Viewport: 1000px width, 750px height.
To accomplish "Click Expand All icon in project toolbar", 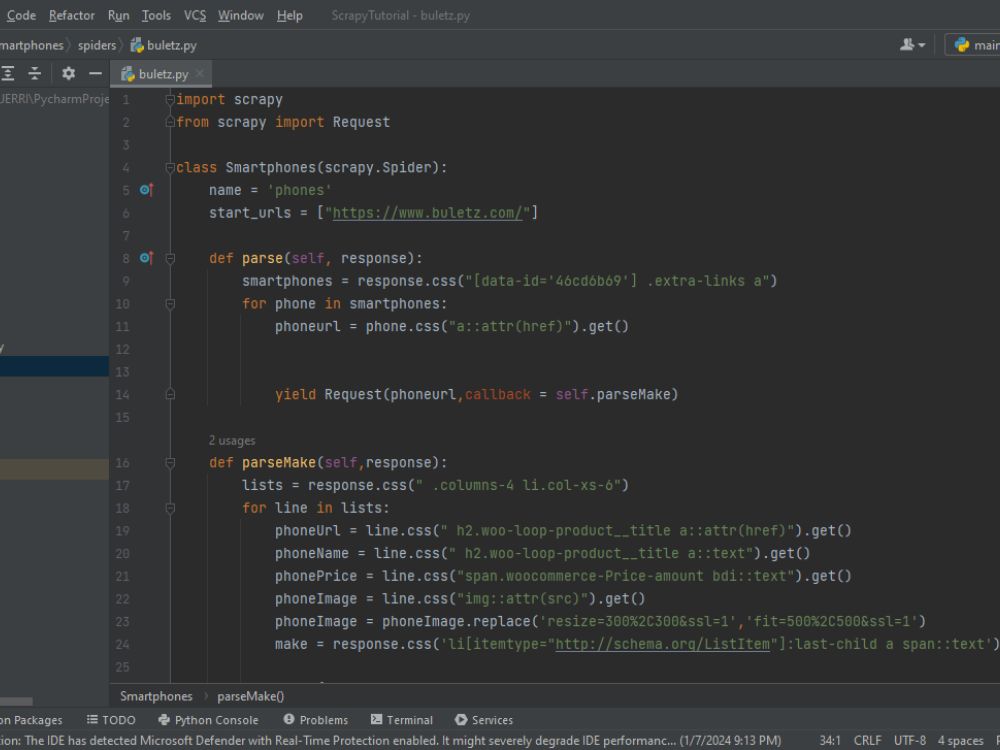I will (x=8, y=73).
